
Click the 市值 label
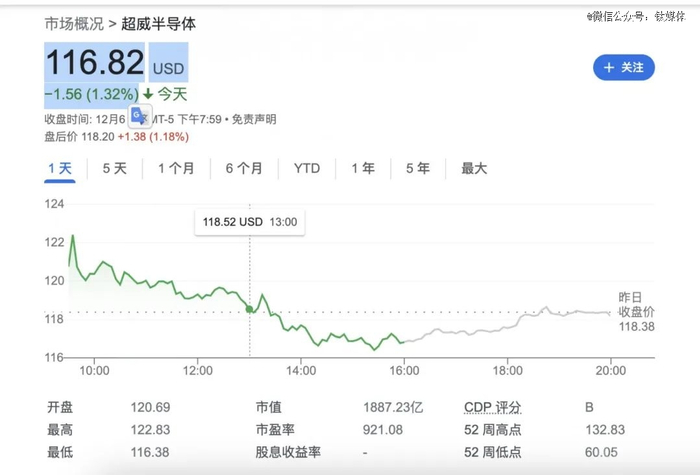click(269, 407)
